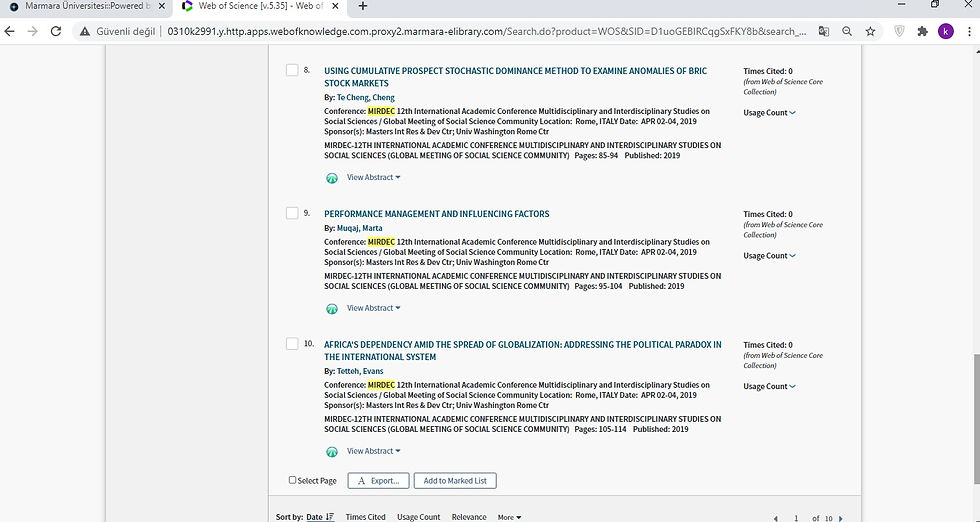The height and width of the screenshot is (522, 980).
Task: Click the page's vertical scrollbar thumb
Action: (x=977, y=419)
